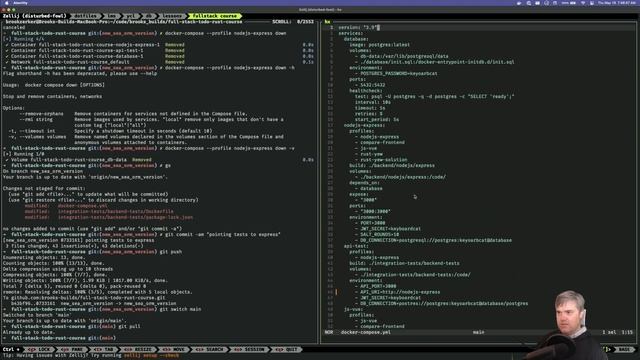640x360 pixels.
Task: Click the 'build: ./backend/nodejs/express' line
Action: [x=392, y=165]
